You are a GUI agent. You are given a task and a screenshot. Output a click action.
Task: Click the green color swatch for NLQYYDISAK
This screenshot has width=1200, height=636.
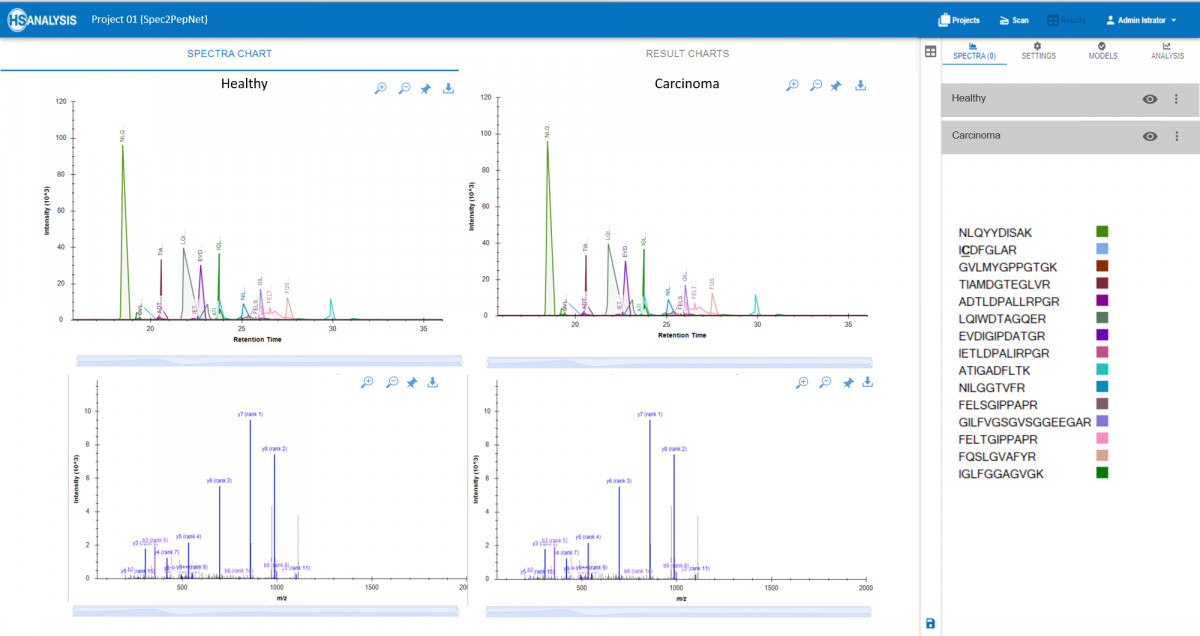pos(1103,232)
